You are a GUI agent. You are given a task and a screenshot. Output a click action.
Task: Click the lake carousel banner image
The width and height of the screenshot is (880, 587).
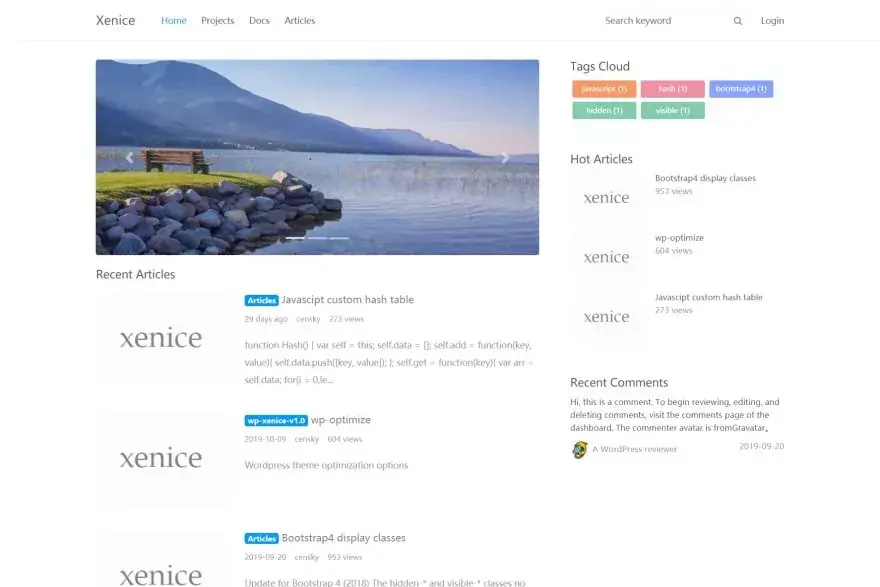[x=317, y=157]
